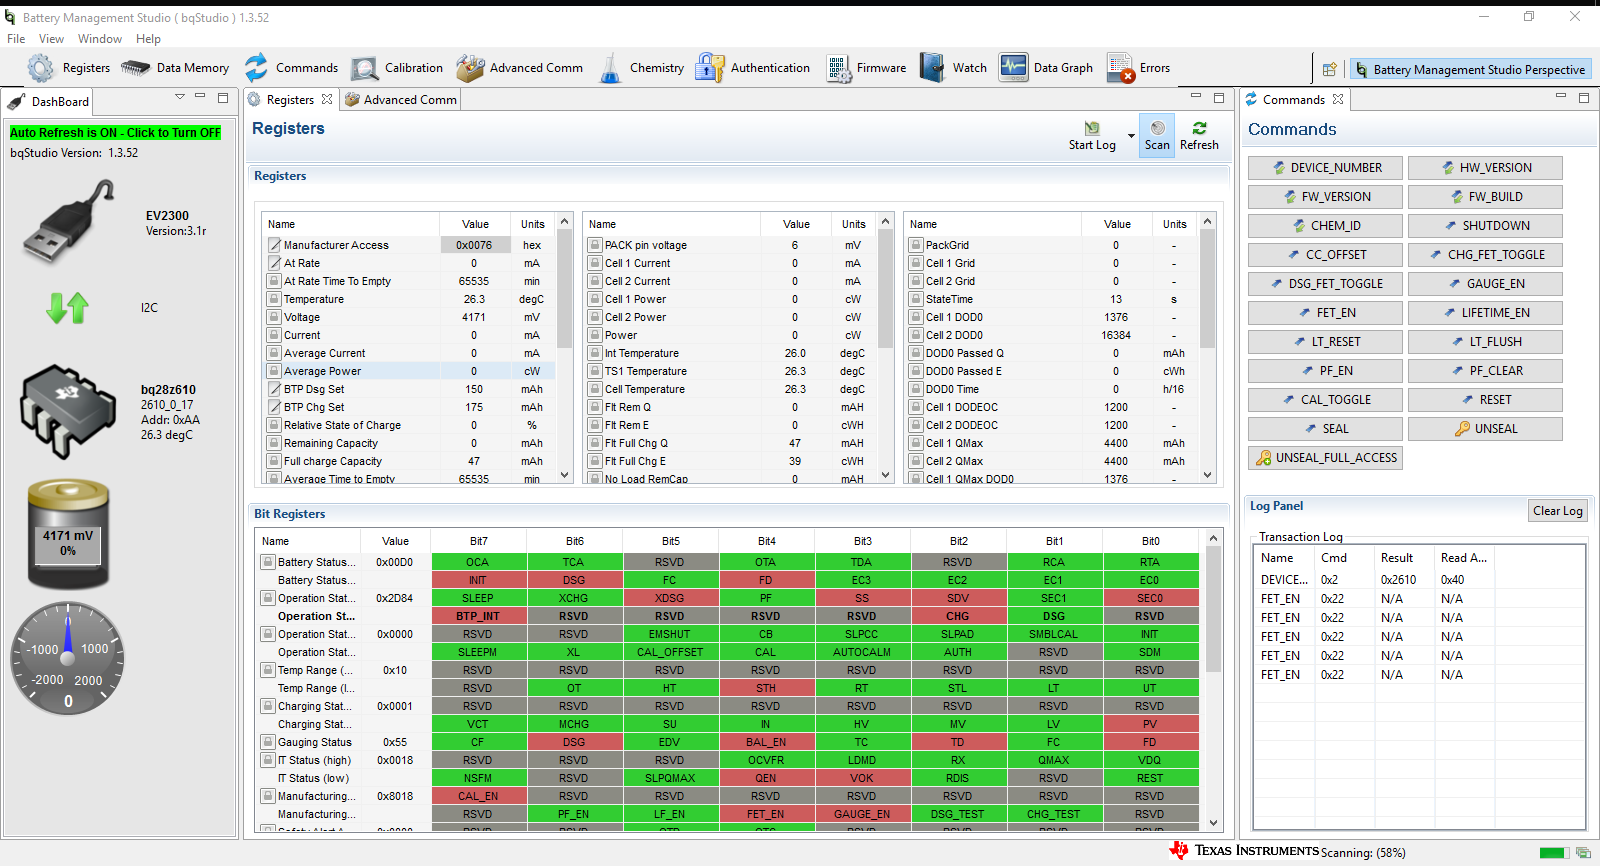The width and height of the screenshot is (1600, 866).
Task: Click the BTP_INT bit cell
Action: pos(478,616)
